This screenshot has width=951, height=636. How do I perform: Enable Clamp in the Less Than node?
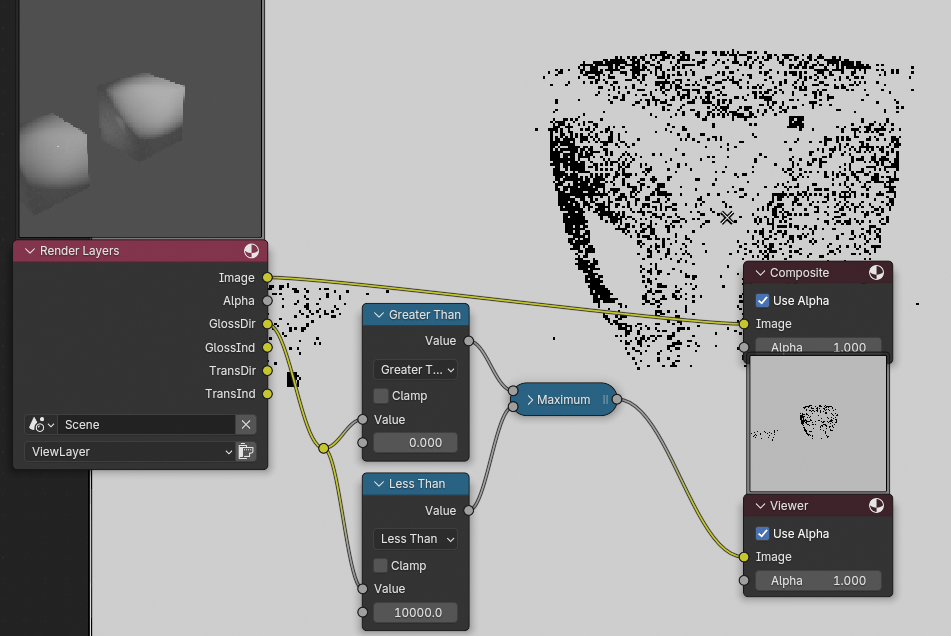[x=380, y=566]
